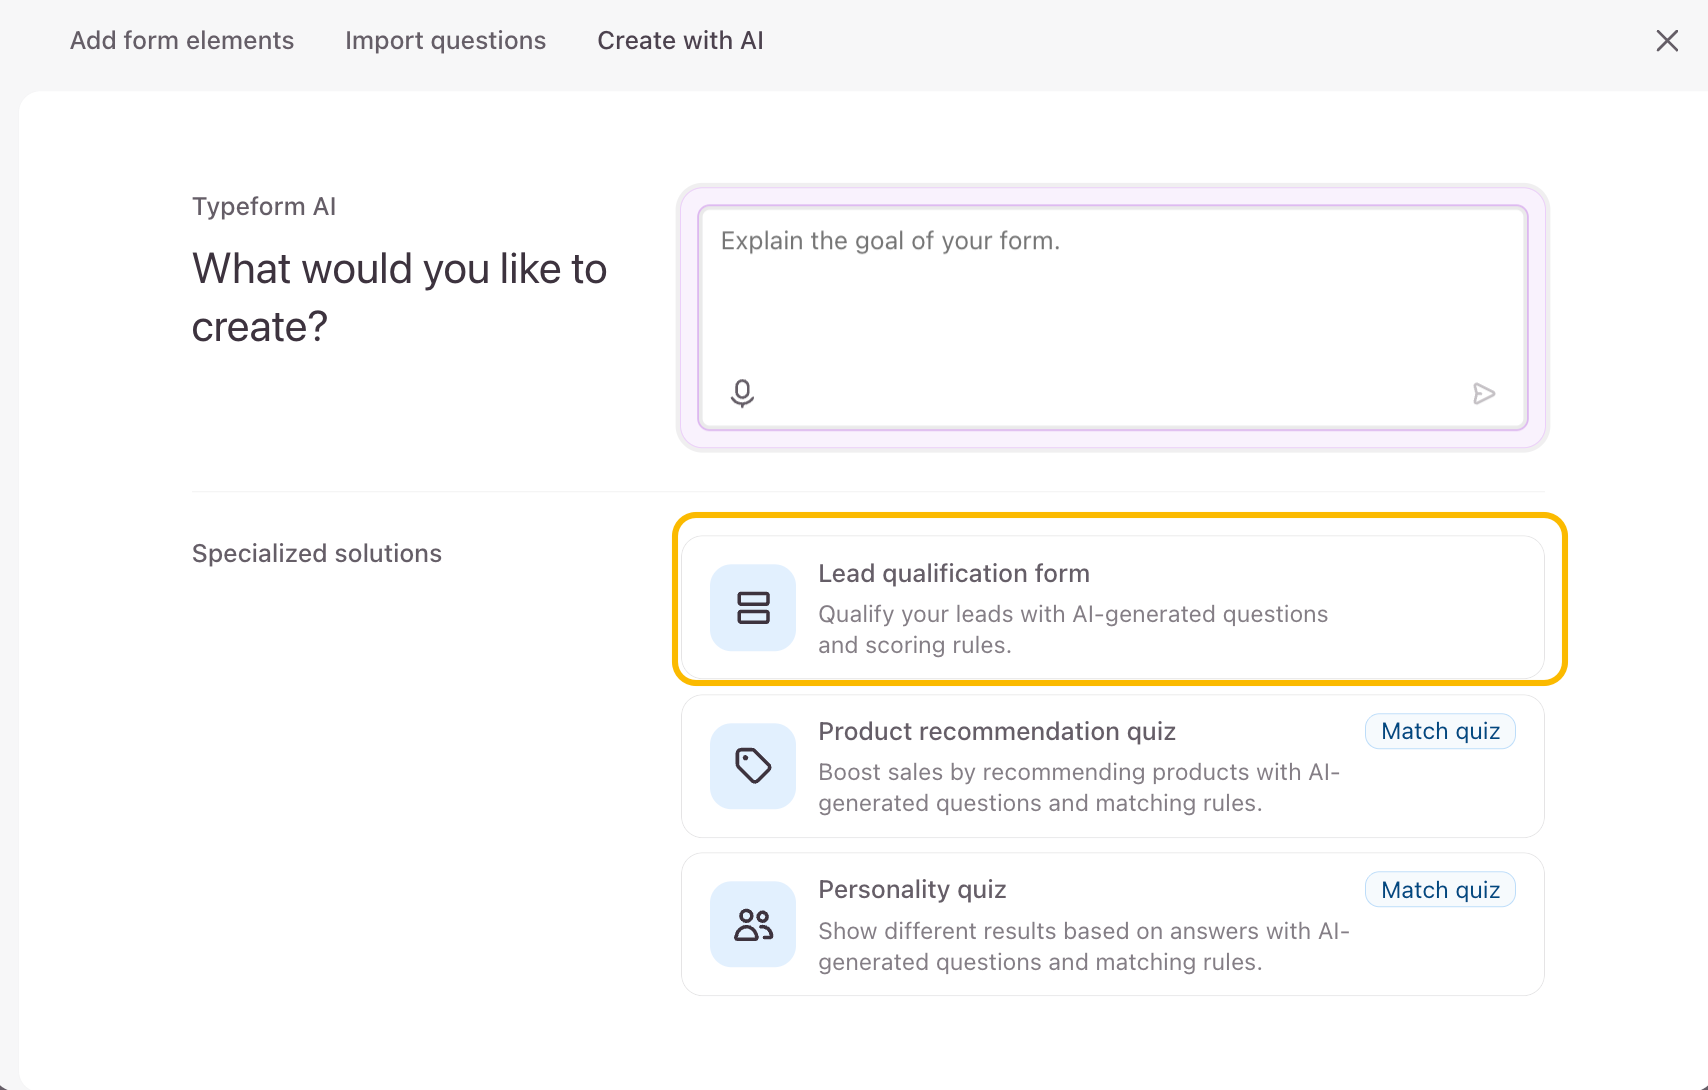Click the microphone voice input icon

pos(742,393)
